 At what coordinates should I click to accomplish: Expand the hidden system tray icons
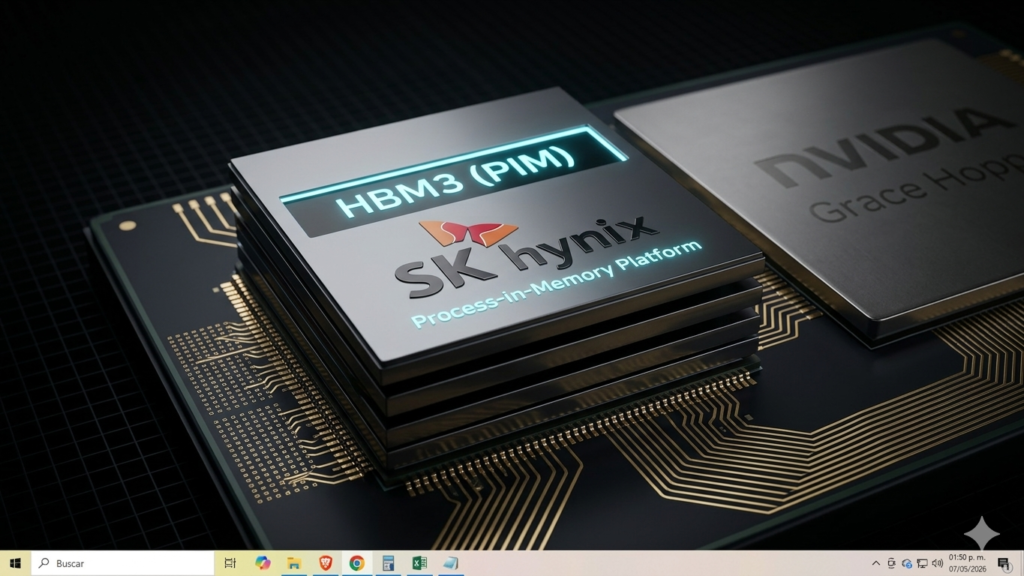(x=876, y=563)
